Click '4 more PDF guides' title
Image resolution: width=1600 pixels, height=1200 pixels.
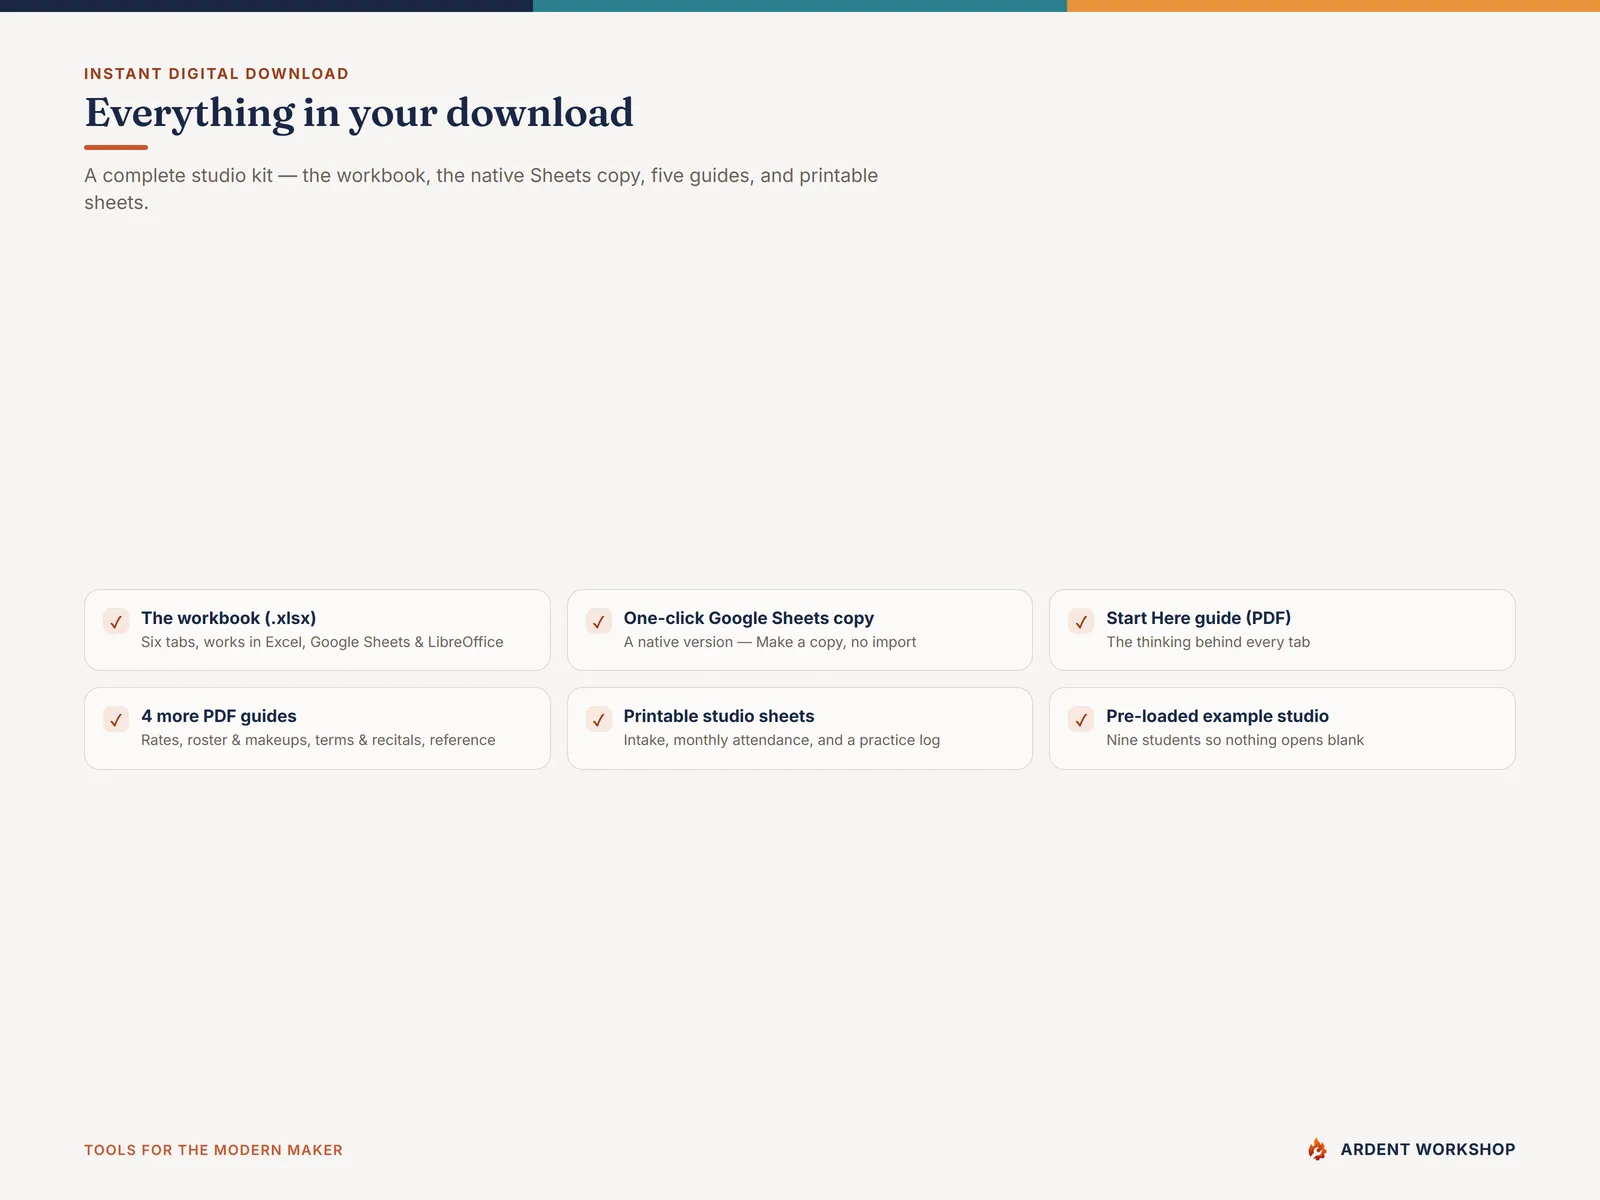coord(219,716)
